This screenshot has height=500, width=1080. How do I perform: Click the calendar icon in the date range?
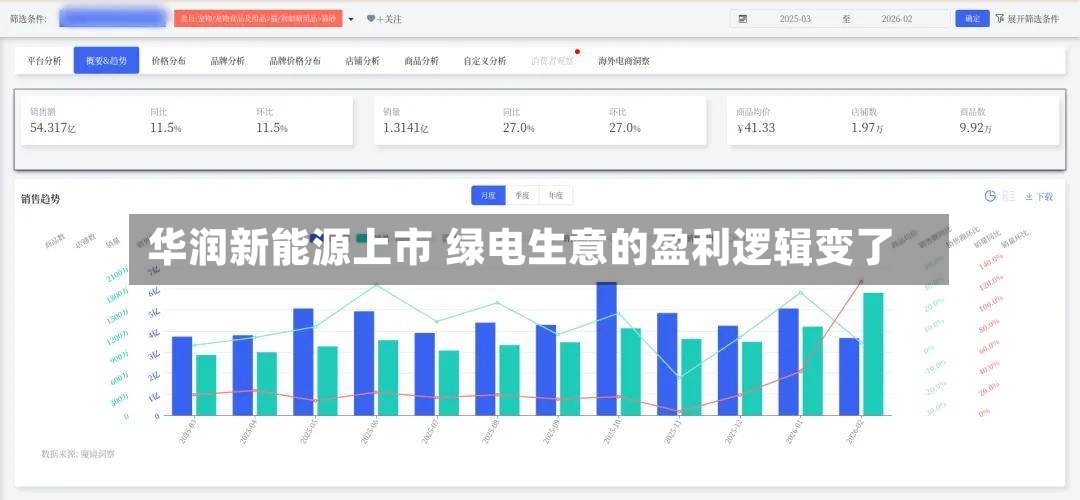coord(743,19)
